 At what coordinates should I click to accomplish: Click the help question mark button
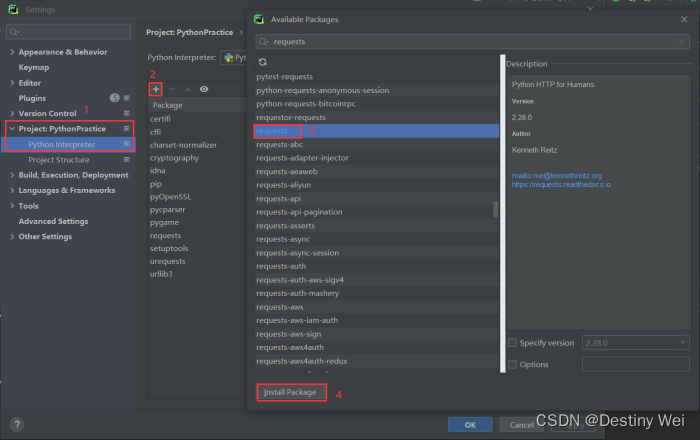(x=17, y=424)
